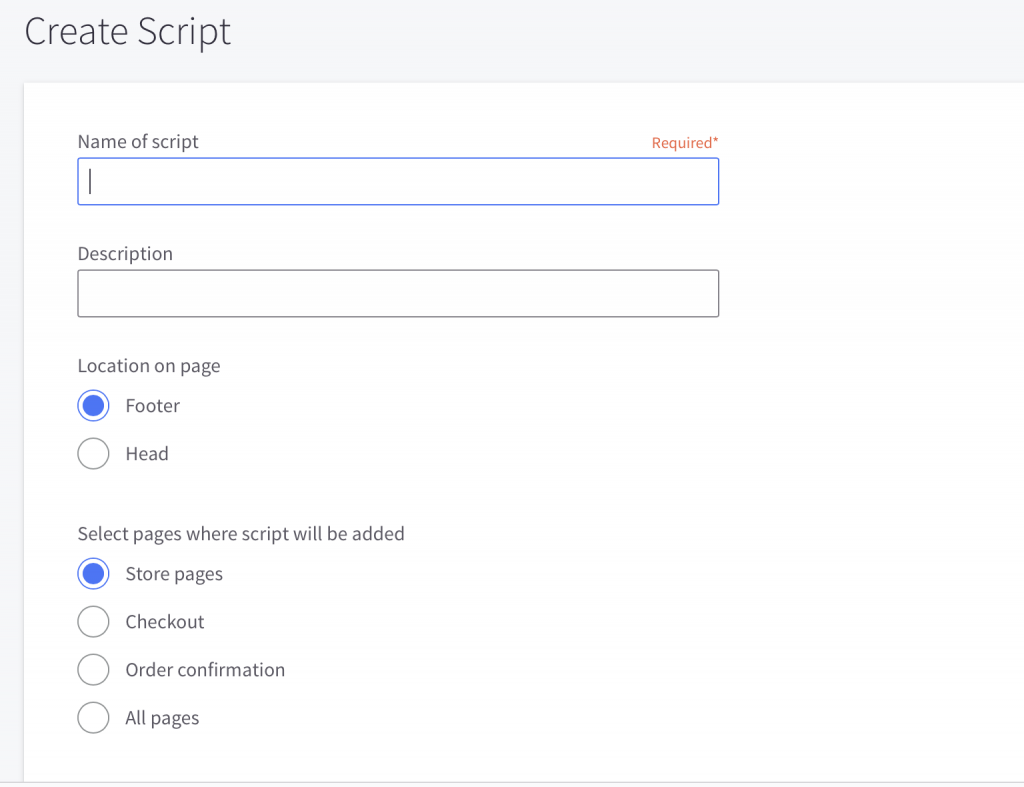Screen dimensions: 1024x787
Task: Click the pages selection section heading
Action: click(240, 533)
